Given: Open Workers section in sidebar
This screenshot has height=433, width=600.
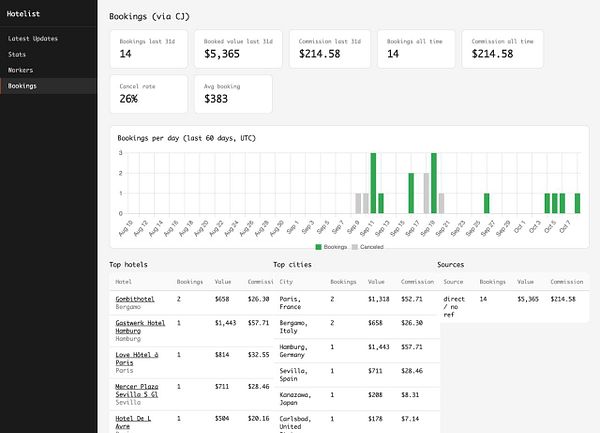Looking at the screenshot, I should point(20,70).
